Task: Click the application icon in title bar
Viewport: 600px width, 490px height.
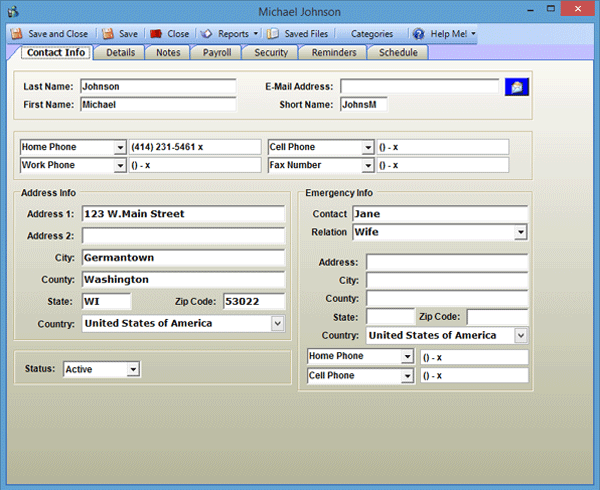Action: coord(14,11)
